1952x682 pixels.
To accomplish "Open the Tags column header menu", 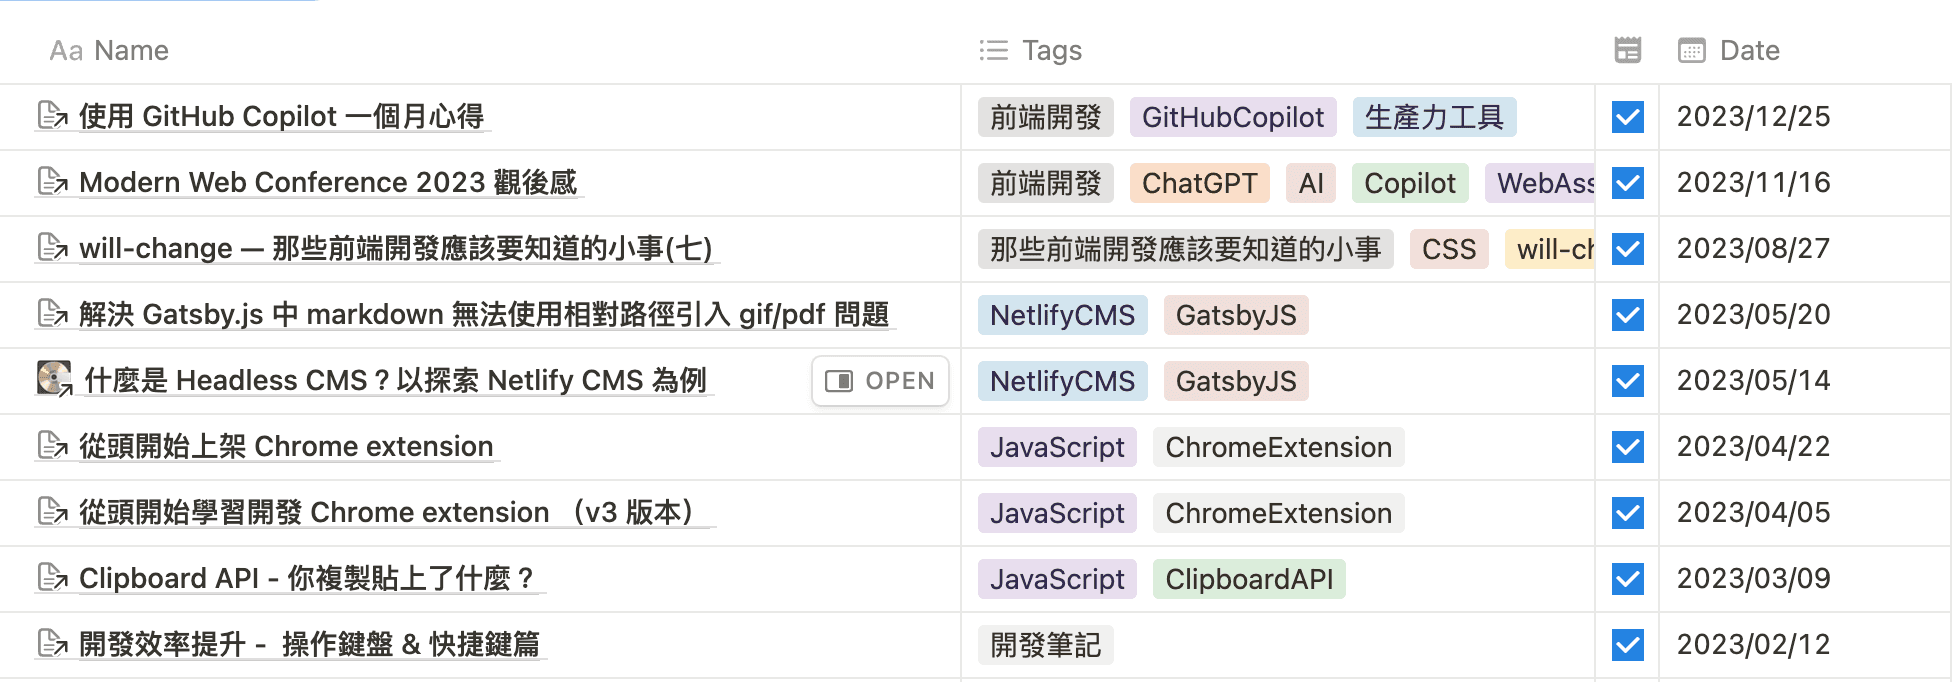I will pos(1051,50).
